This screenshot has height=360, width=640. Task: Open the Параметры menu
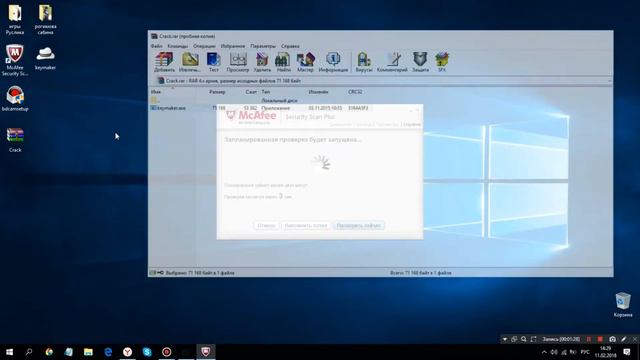tap(263, 46)
